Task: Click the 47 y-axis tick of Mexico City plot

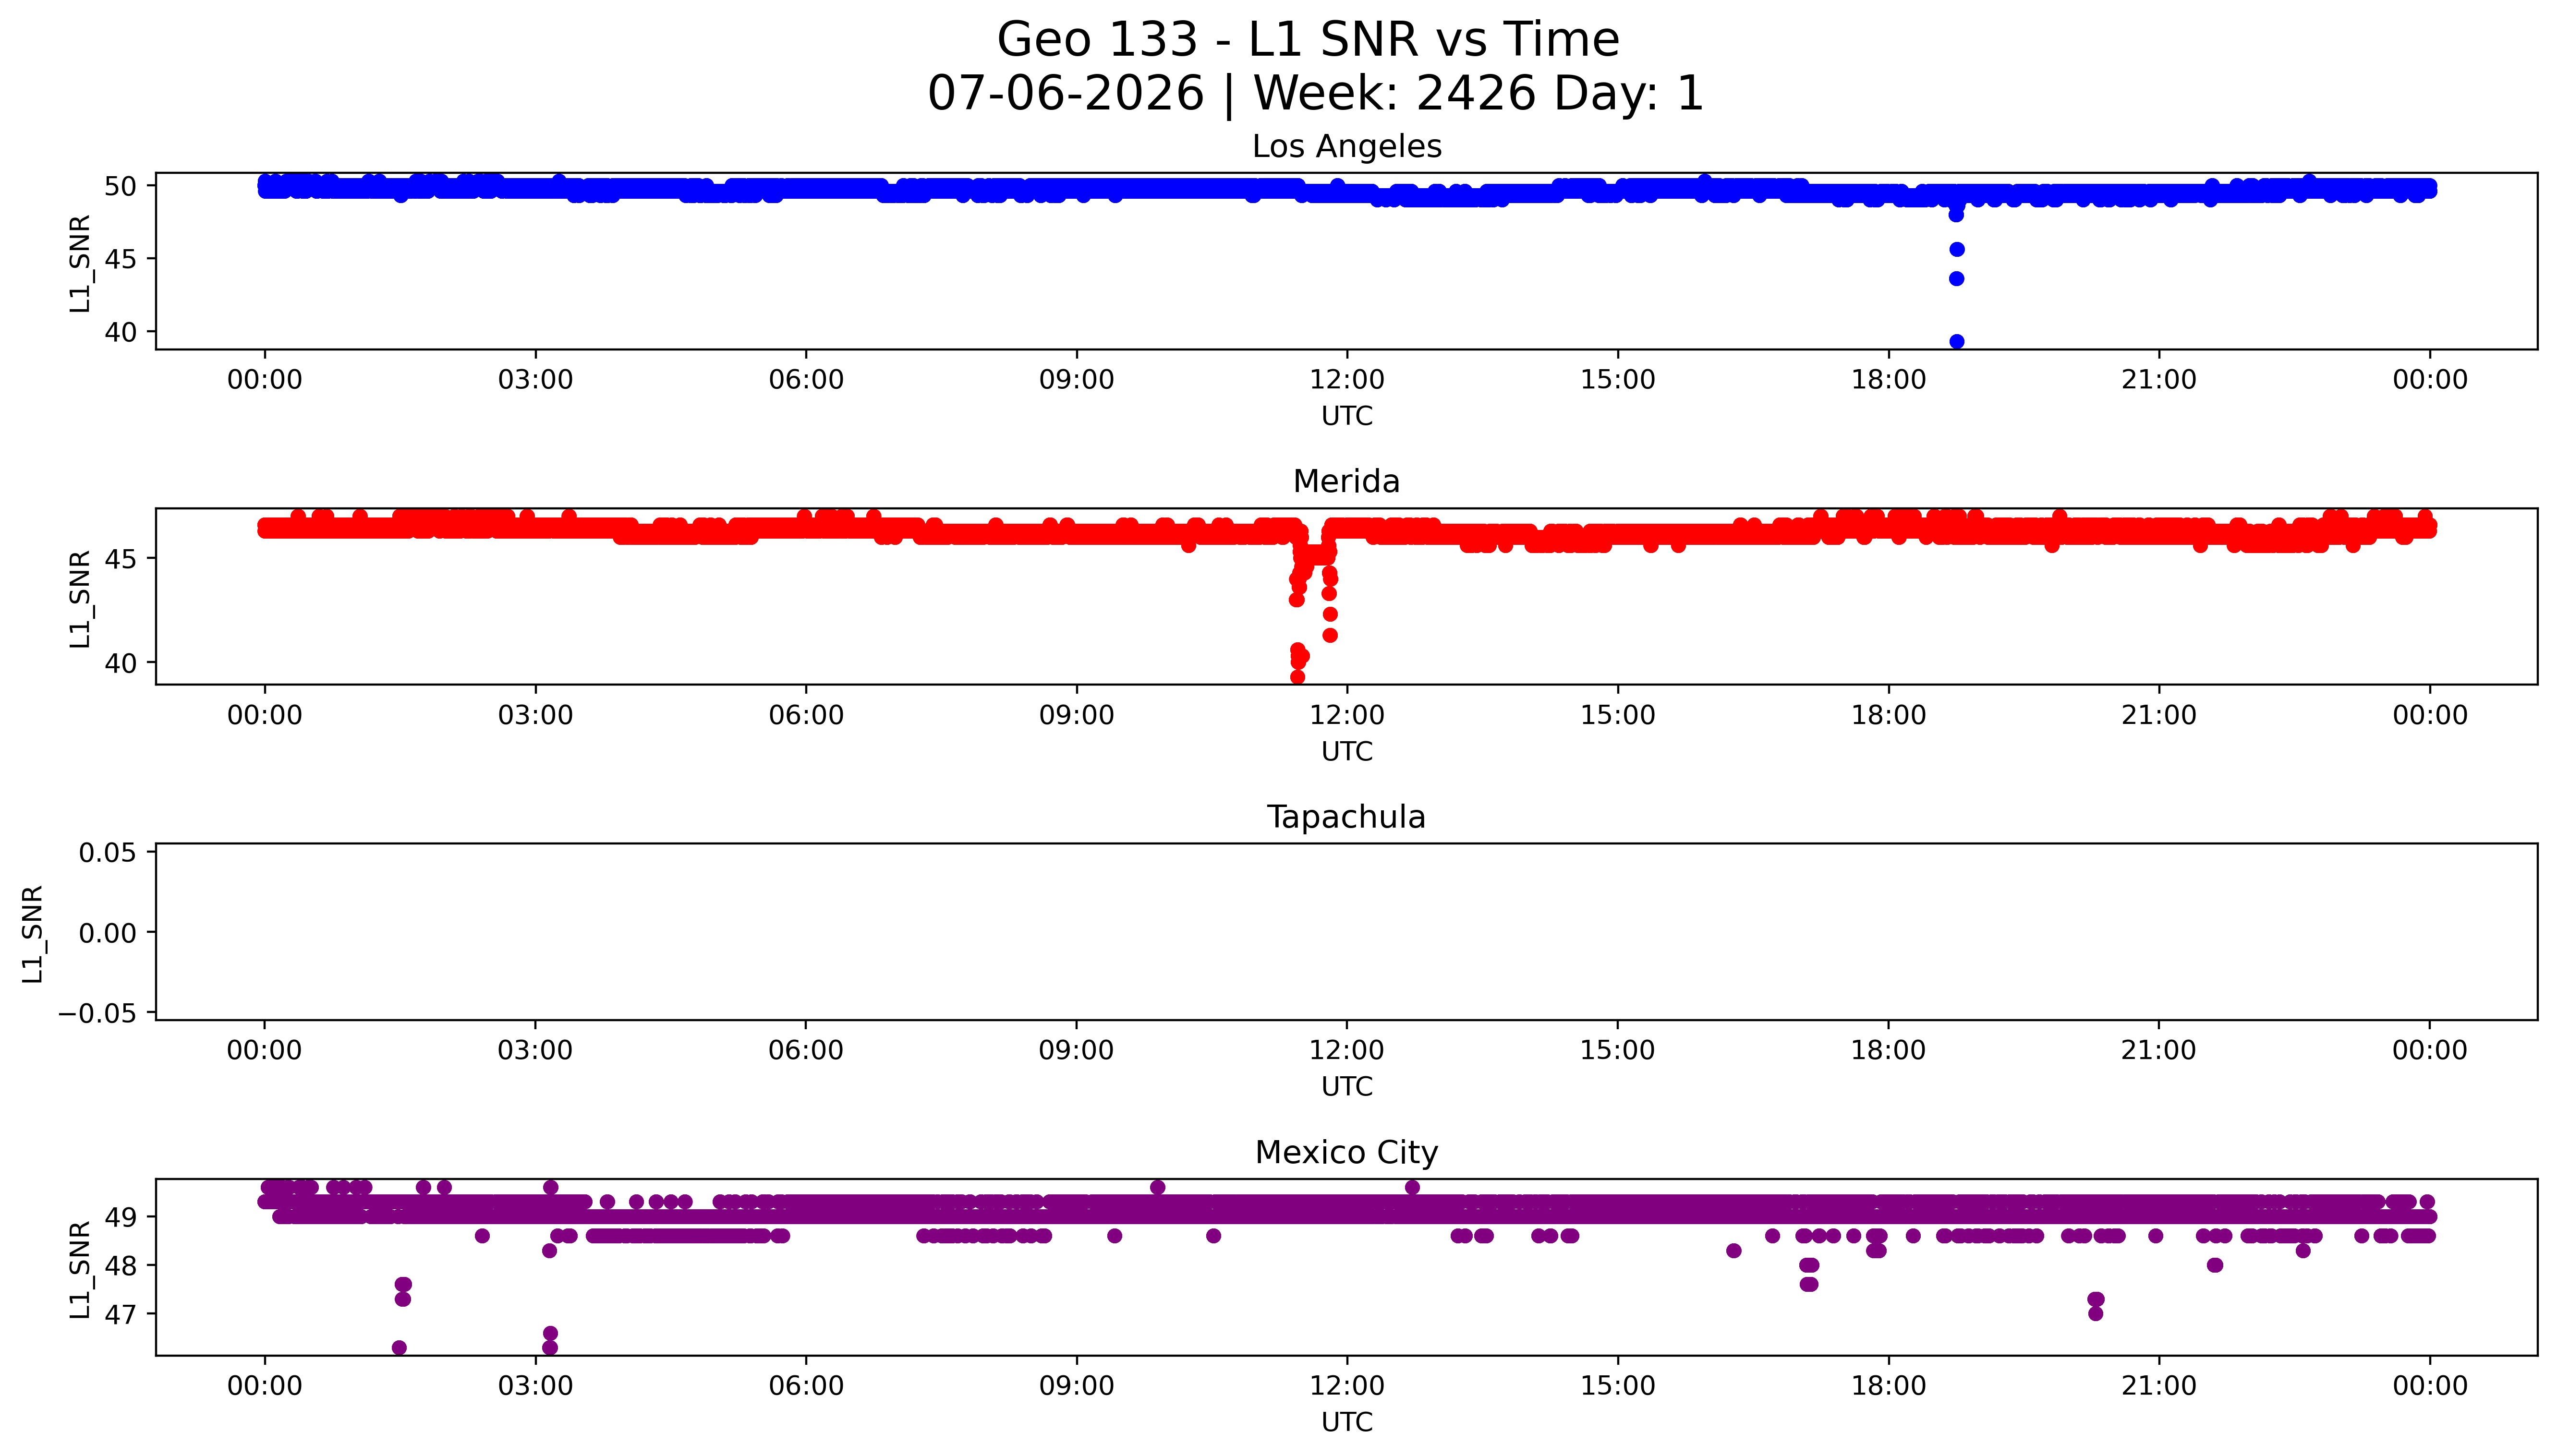Action: point(121,1314)
